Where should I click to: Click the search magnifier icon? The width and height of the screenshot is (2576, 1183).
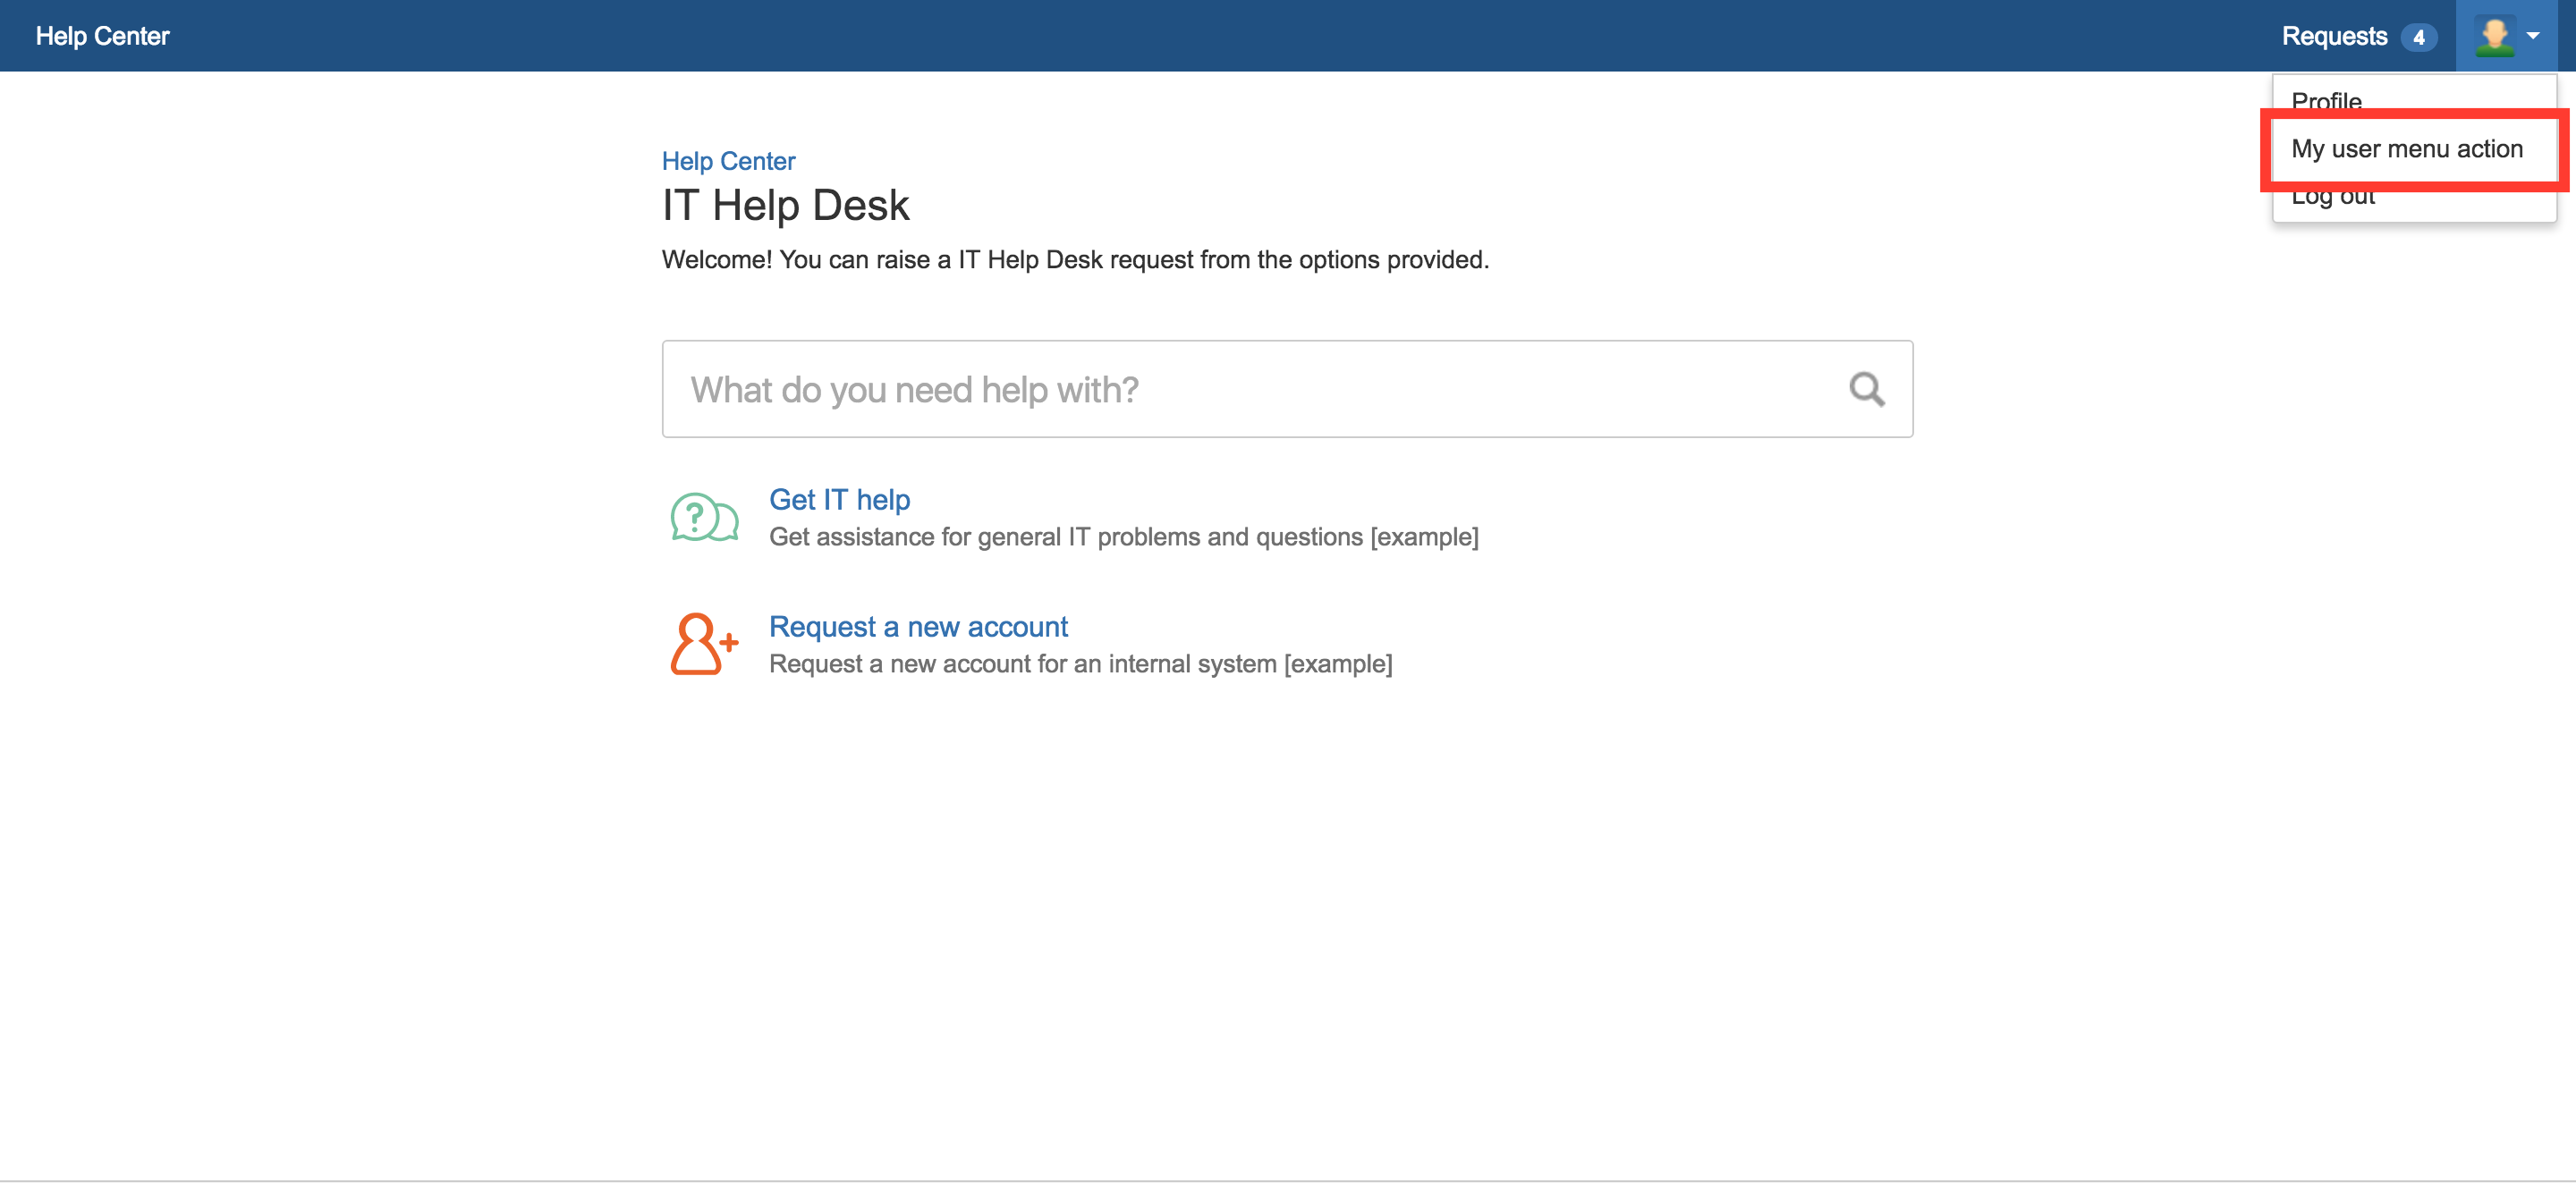(x=1866, y=389)
